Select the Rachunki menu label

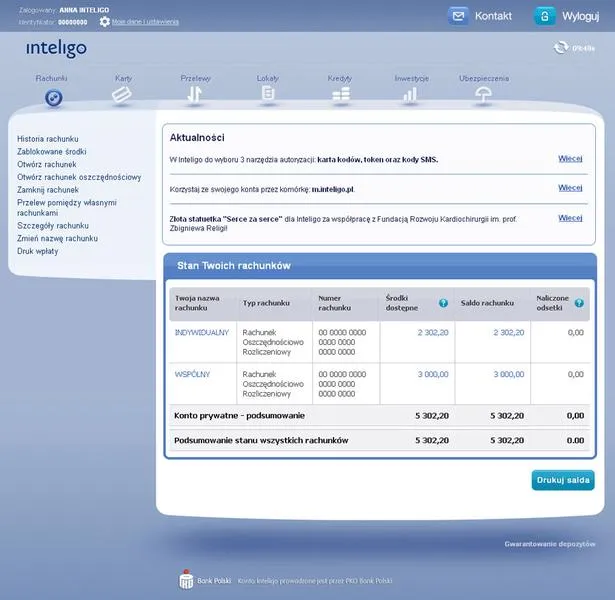[51, 78]
